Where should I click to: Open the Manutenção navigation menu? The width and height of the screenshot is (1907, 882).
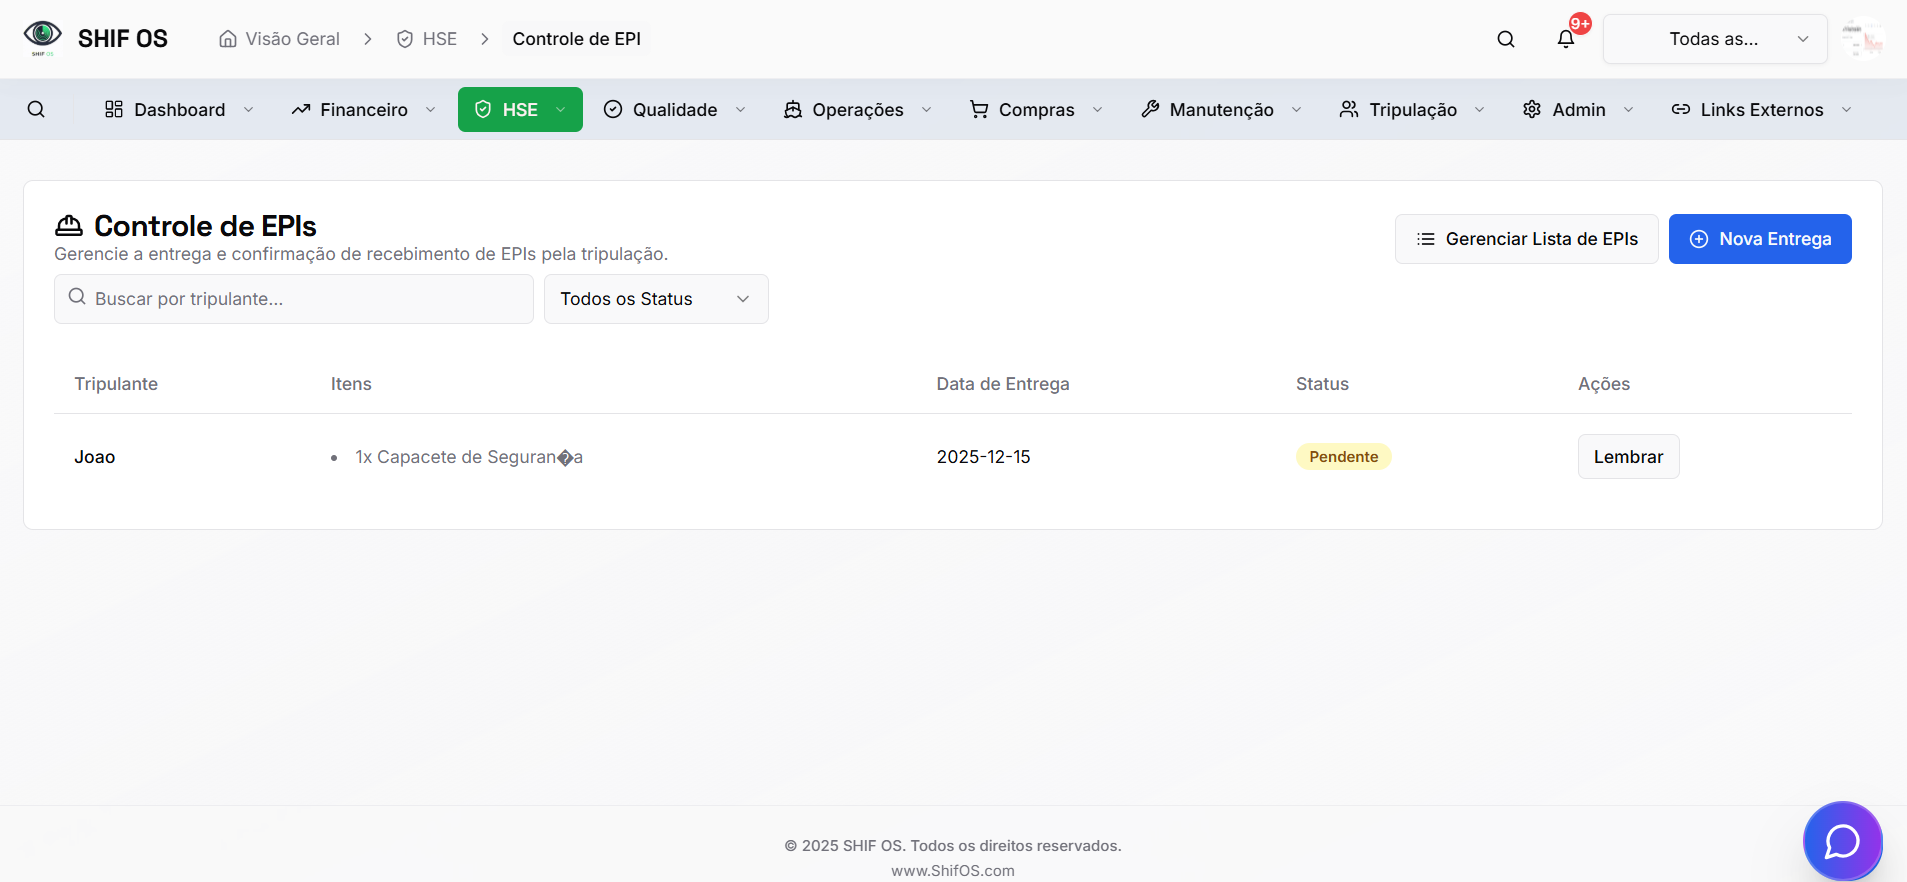(1220, 109)
